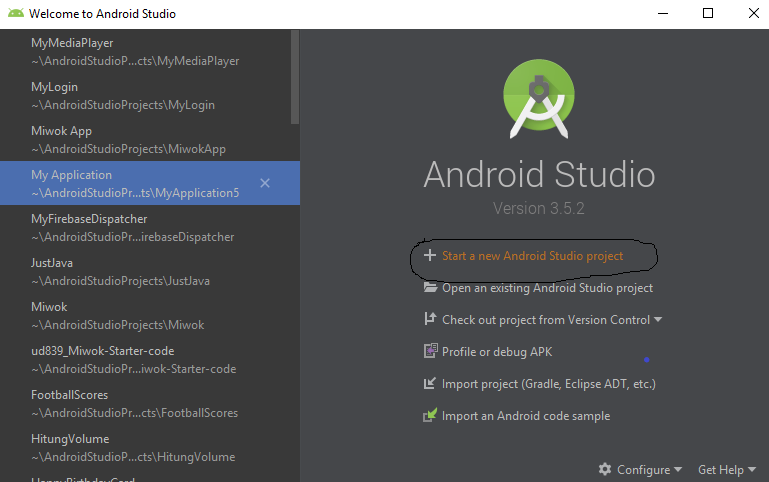Open recent project MyFirebaseDispatcher

[x=150, y=228]
